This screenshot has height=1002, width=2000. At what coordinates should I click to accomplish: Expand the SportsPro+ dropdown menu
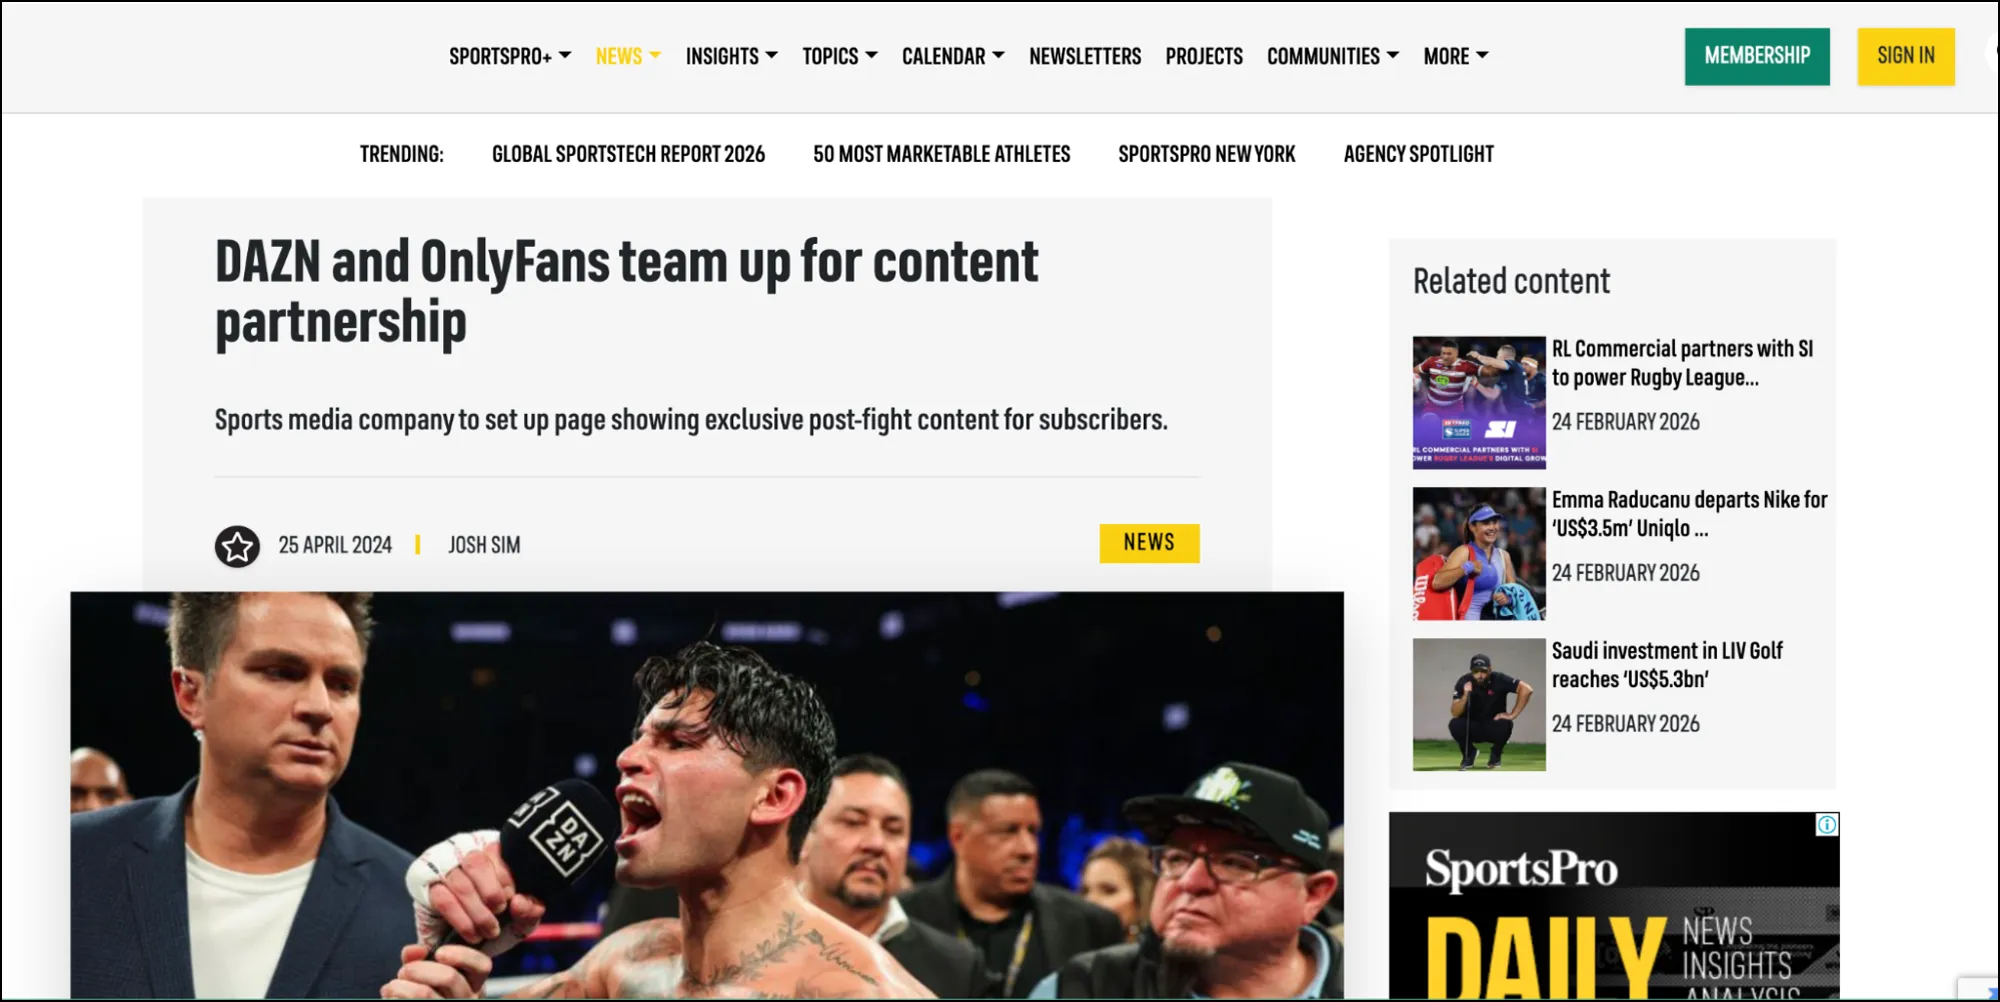pyautogui.click(x=510, y=56)
